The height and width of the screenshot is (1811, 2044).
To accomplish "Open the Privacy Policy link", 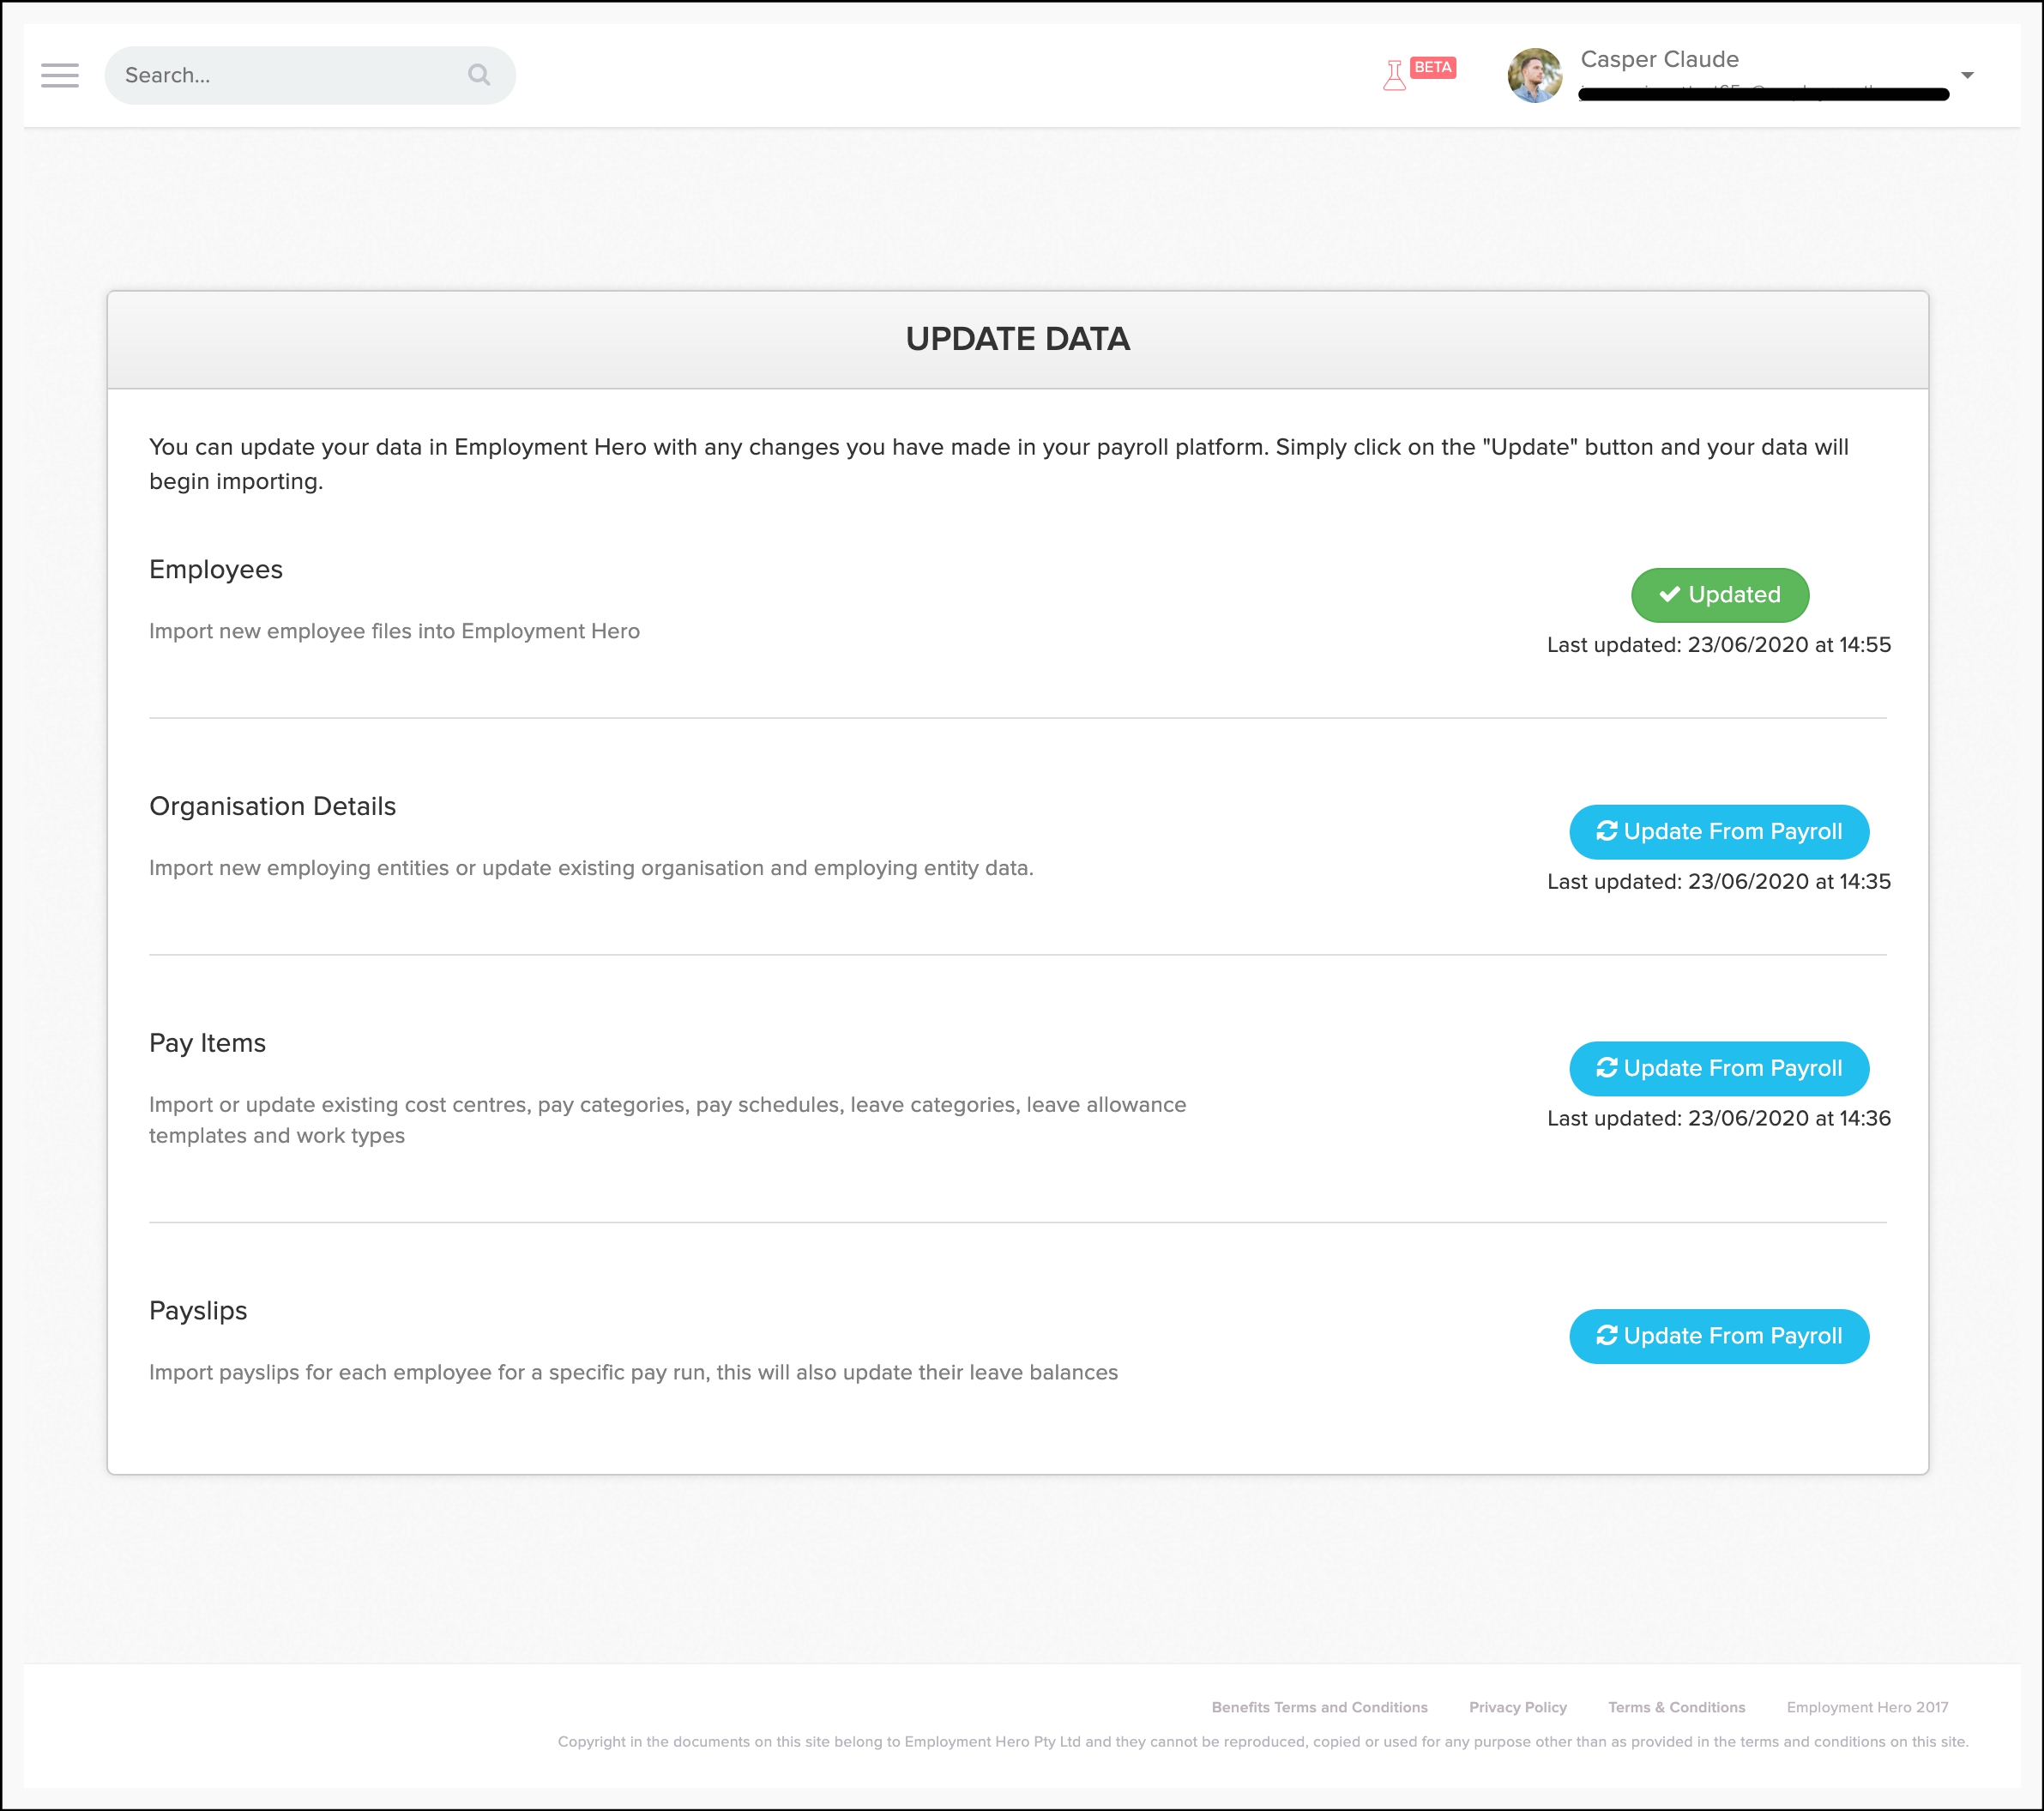I will pos(1517,1707).
